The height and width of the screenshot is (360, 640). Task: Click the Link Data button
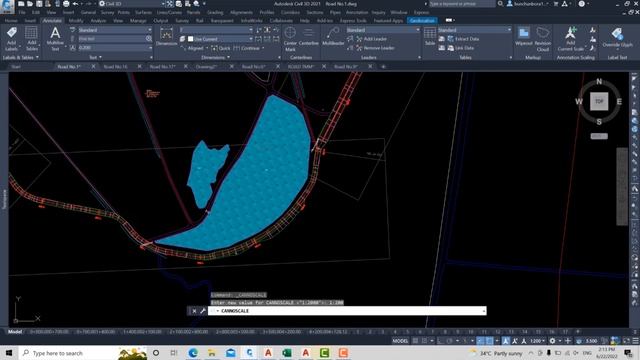[460, 48]
